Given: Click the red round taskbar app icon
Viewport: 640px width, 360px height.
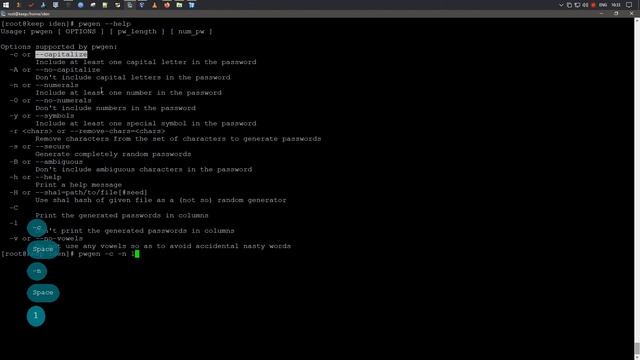Looking at the screenshot, I should (167, 5).
